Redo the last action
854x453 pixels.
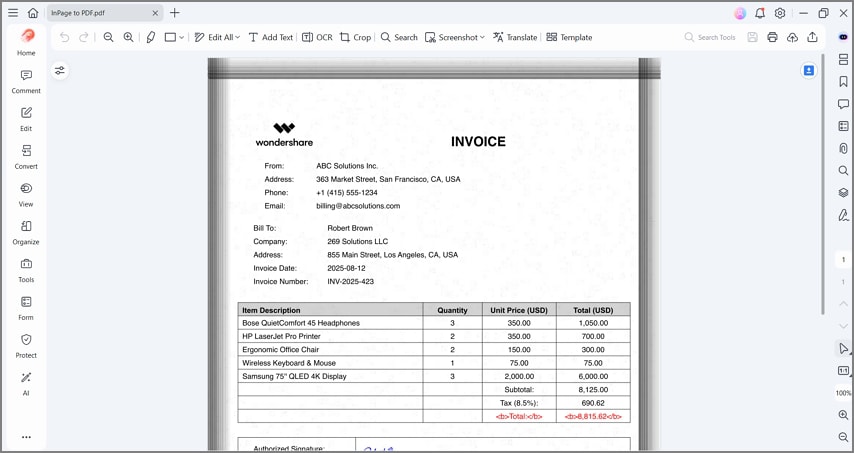pos(84,37)
